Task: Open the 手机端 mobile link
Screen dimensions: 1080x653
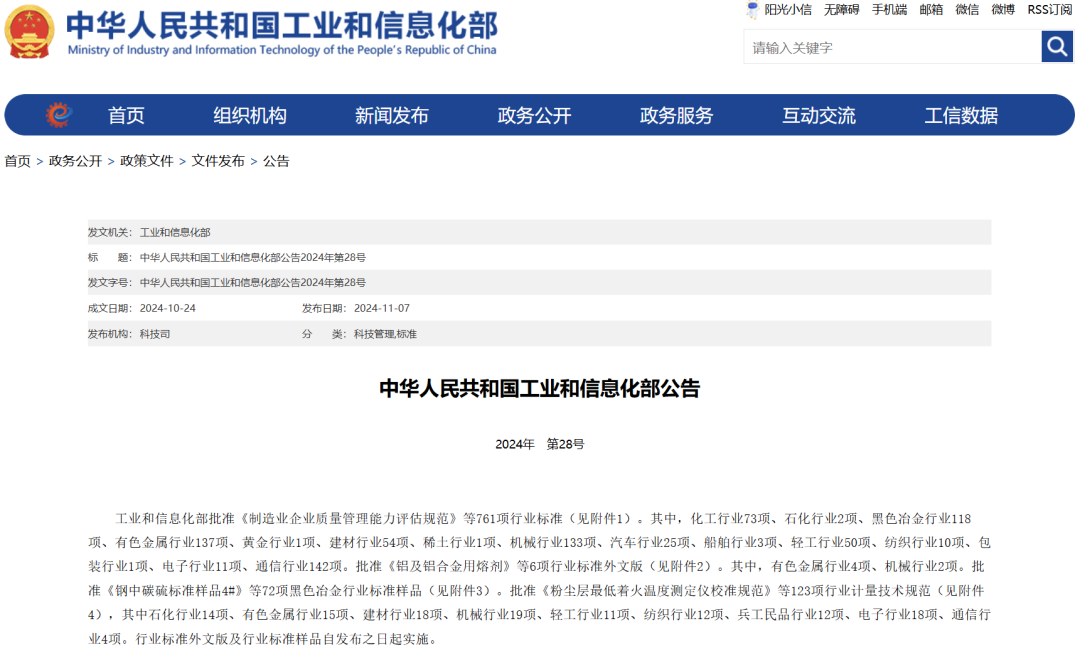Action: click(x=888, y=9)
